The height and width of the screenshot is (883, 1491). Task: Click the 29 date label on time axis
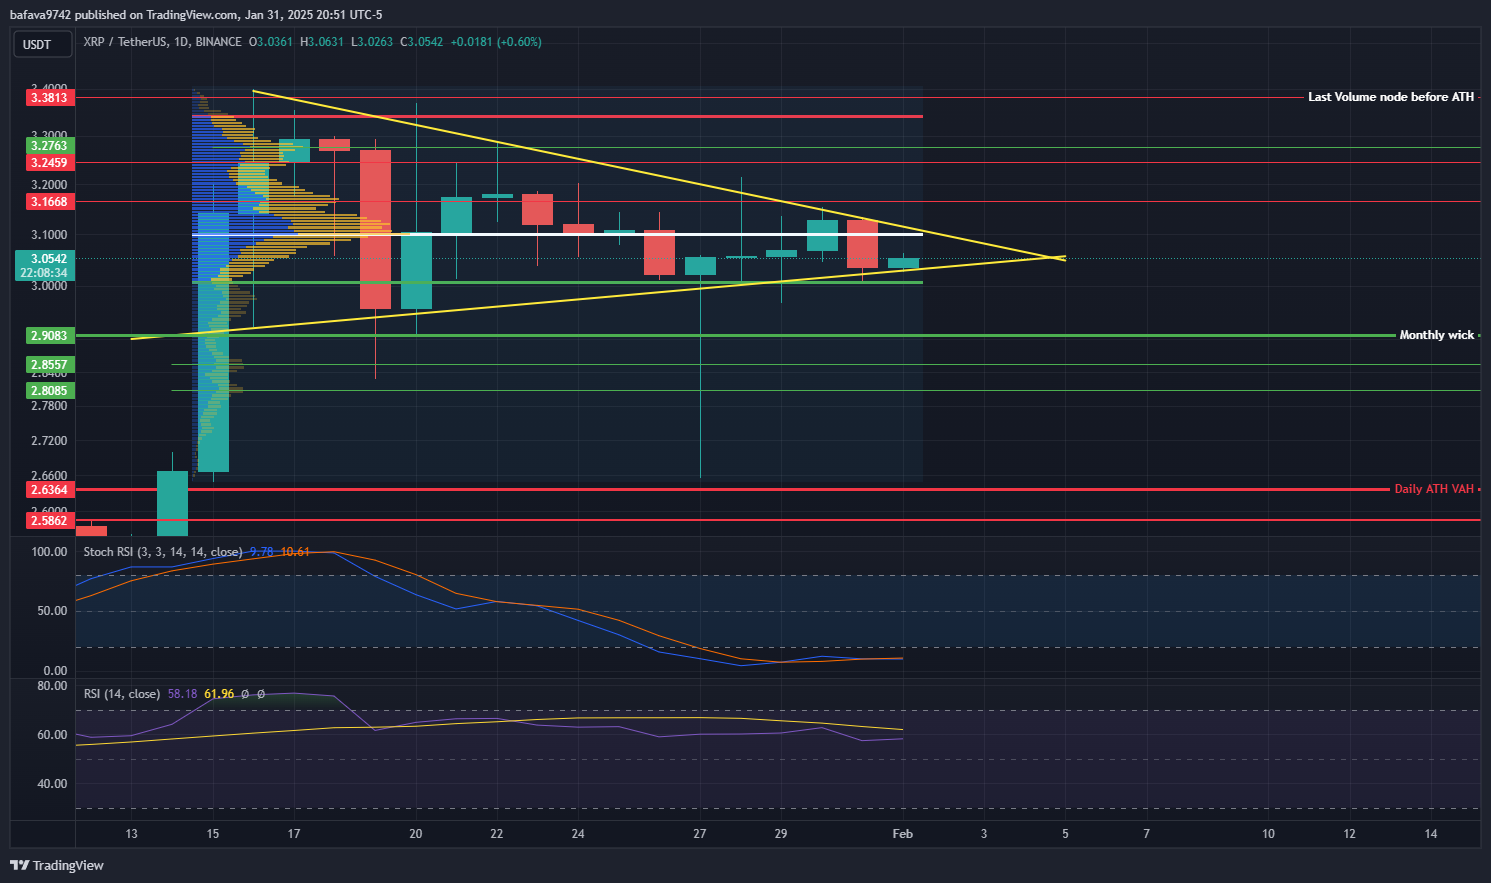click(781, 834)
